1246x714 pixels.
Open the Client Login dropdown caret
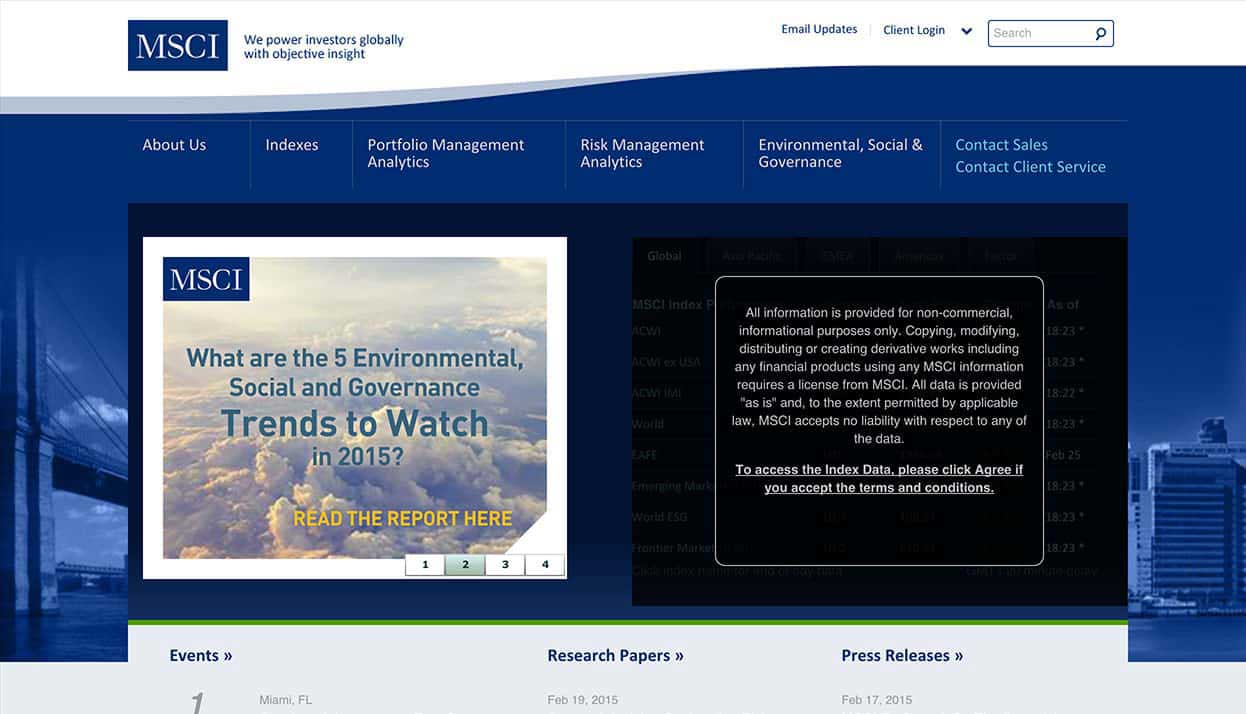tap(966, 31)
